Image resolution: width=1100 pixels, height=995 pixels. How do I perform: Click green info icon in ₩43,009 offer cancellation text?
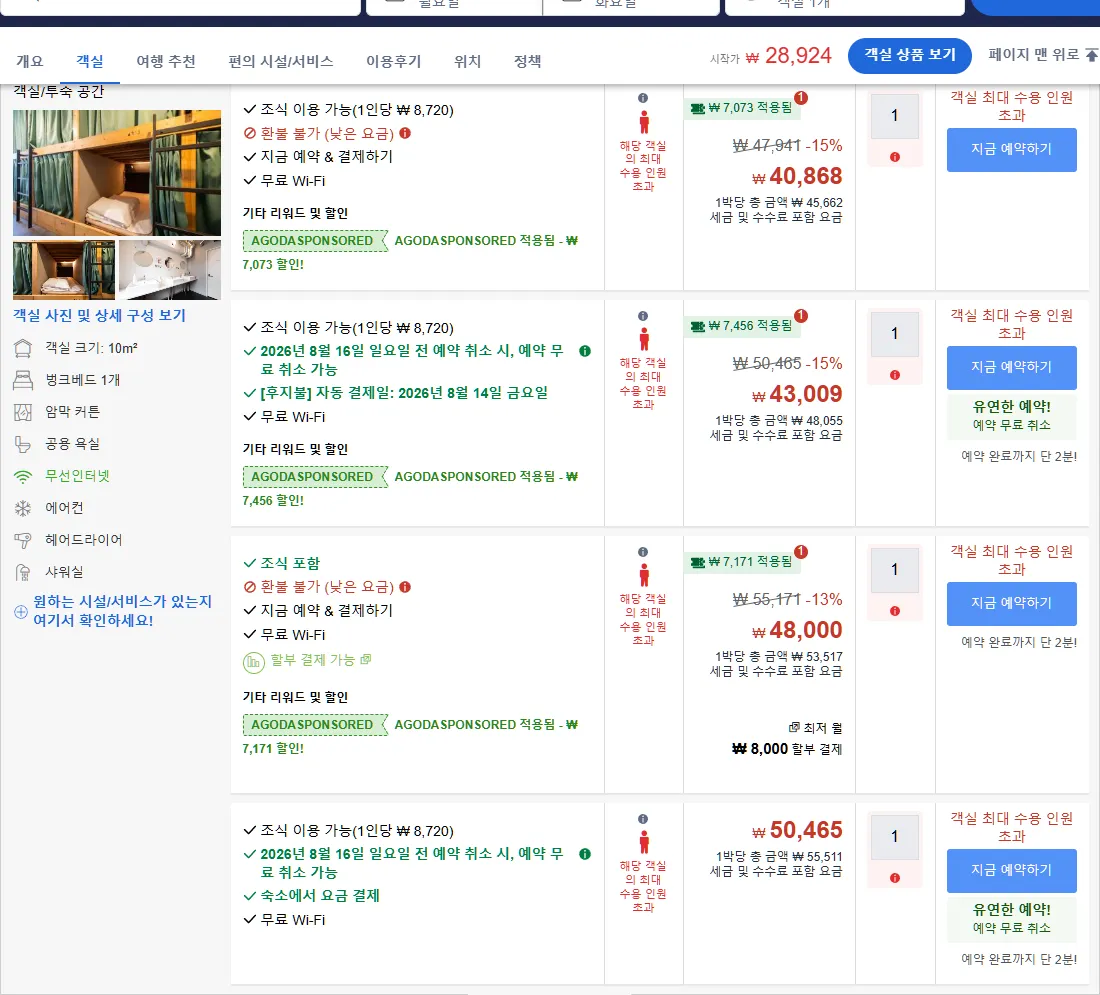[584, 351]
